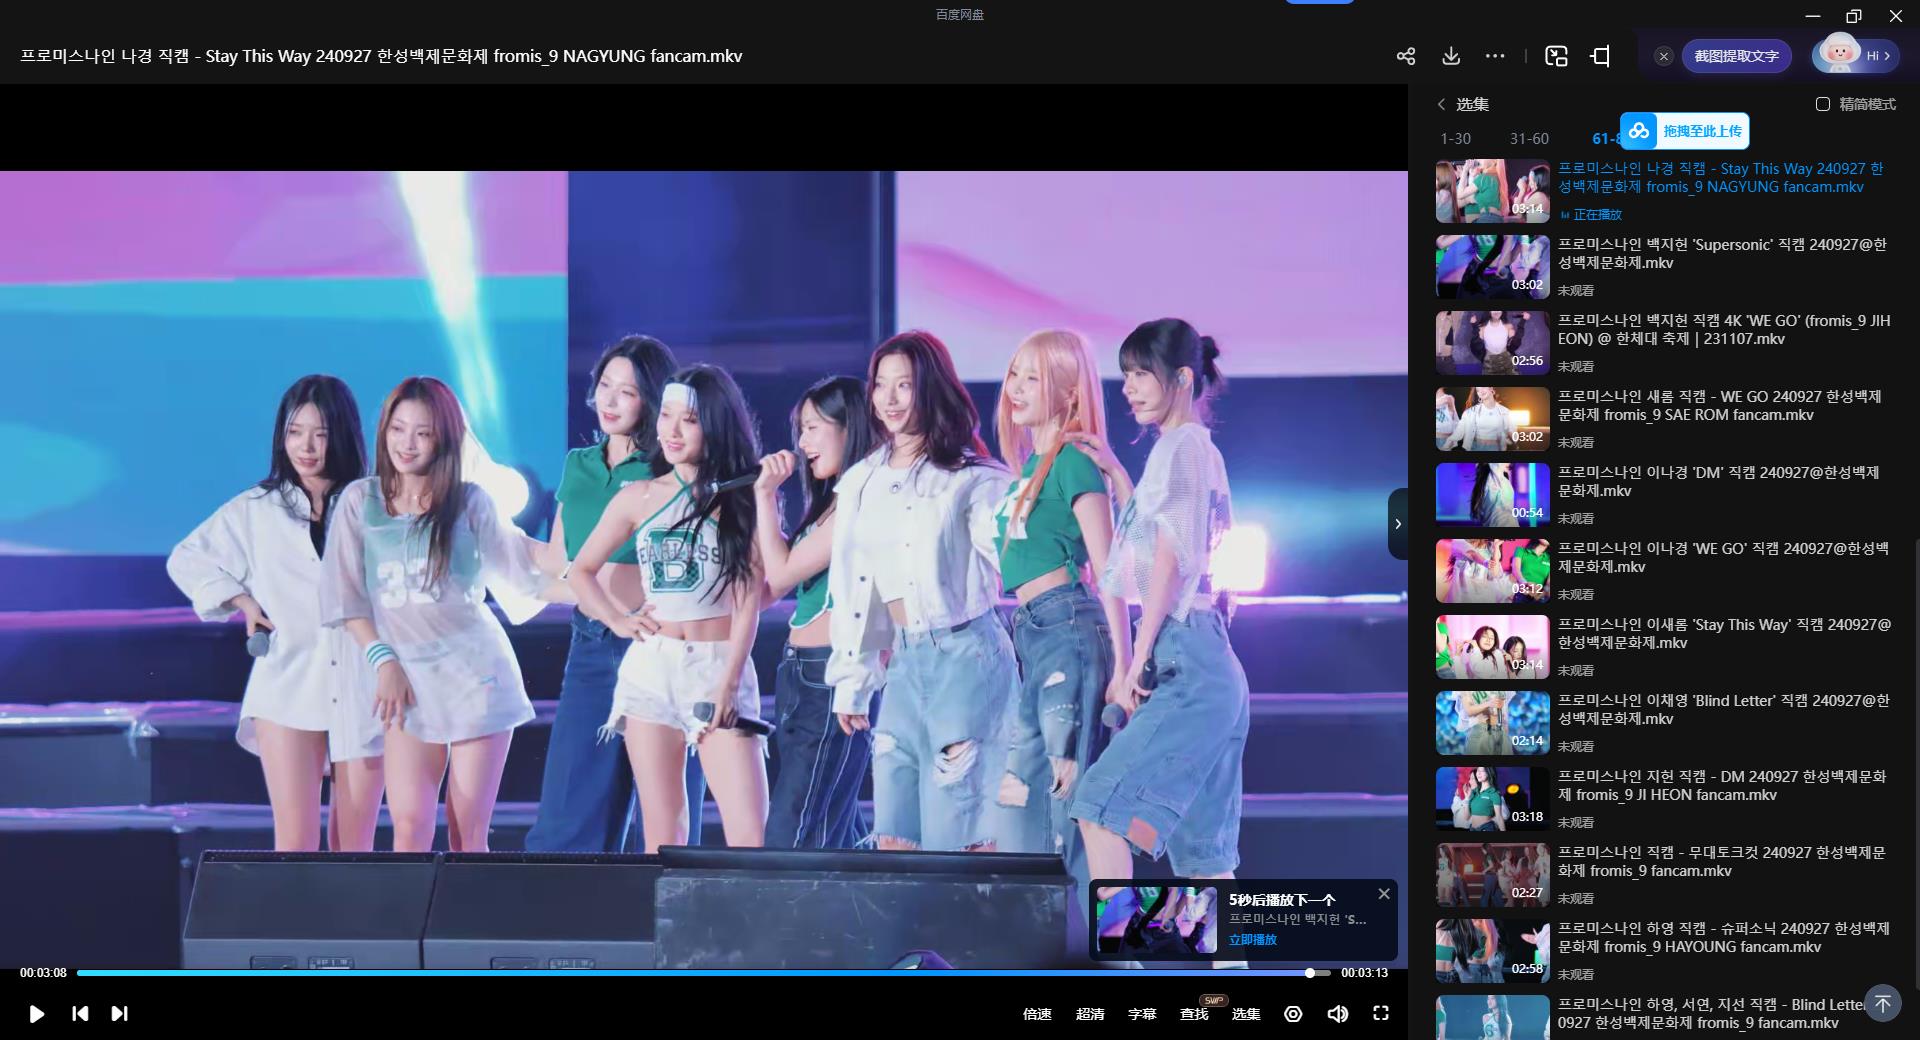Open the more options menu
The image size is (1920, 1040).
pyautogui.click(x=1495, y=56)
